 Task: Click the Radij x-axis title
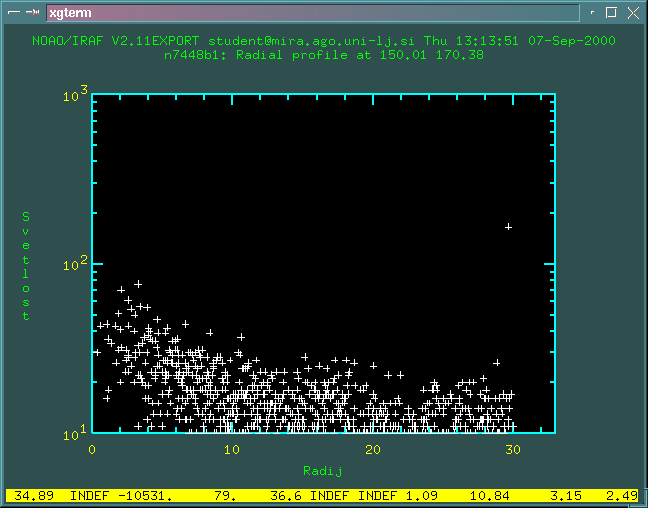click(322, 471)
